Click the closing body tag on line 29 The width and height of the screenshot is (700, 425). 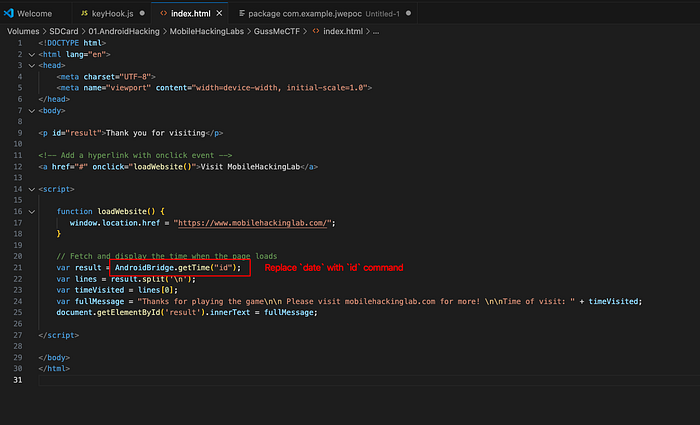click(x=54, y=358)
